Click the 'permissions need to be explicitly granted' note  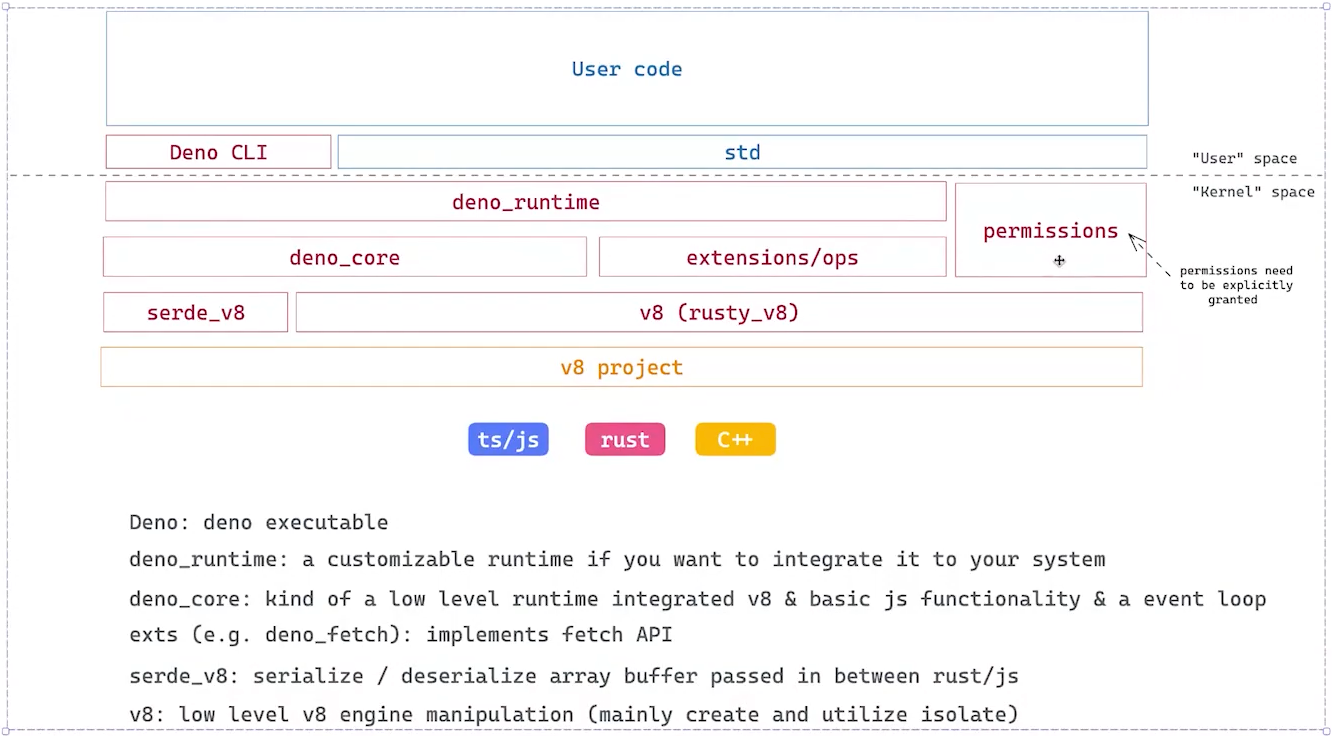click(x=1235, y=285)
